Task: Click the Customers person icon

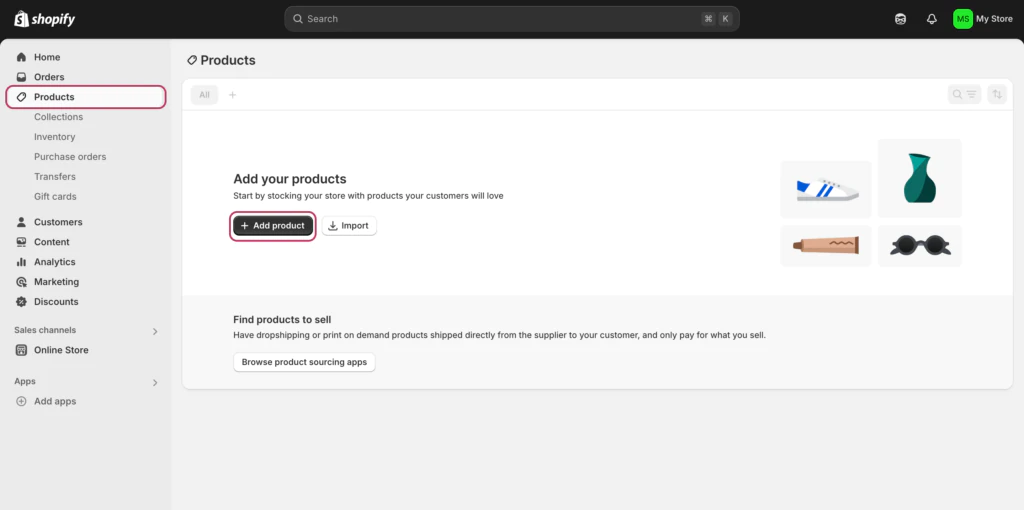Action: [22, 222]
